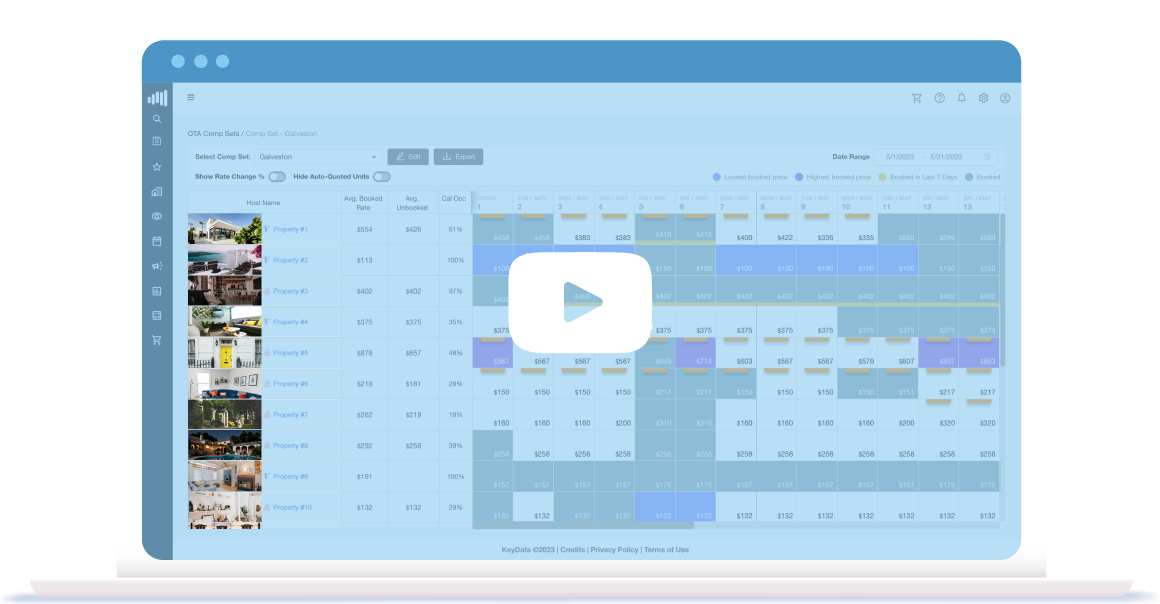1160x604 pixels.
Task: Open the user account profile icon
Action: pyautogui.click(x=1005, y=98)
